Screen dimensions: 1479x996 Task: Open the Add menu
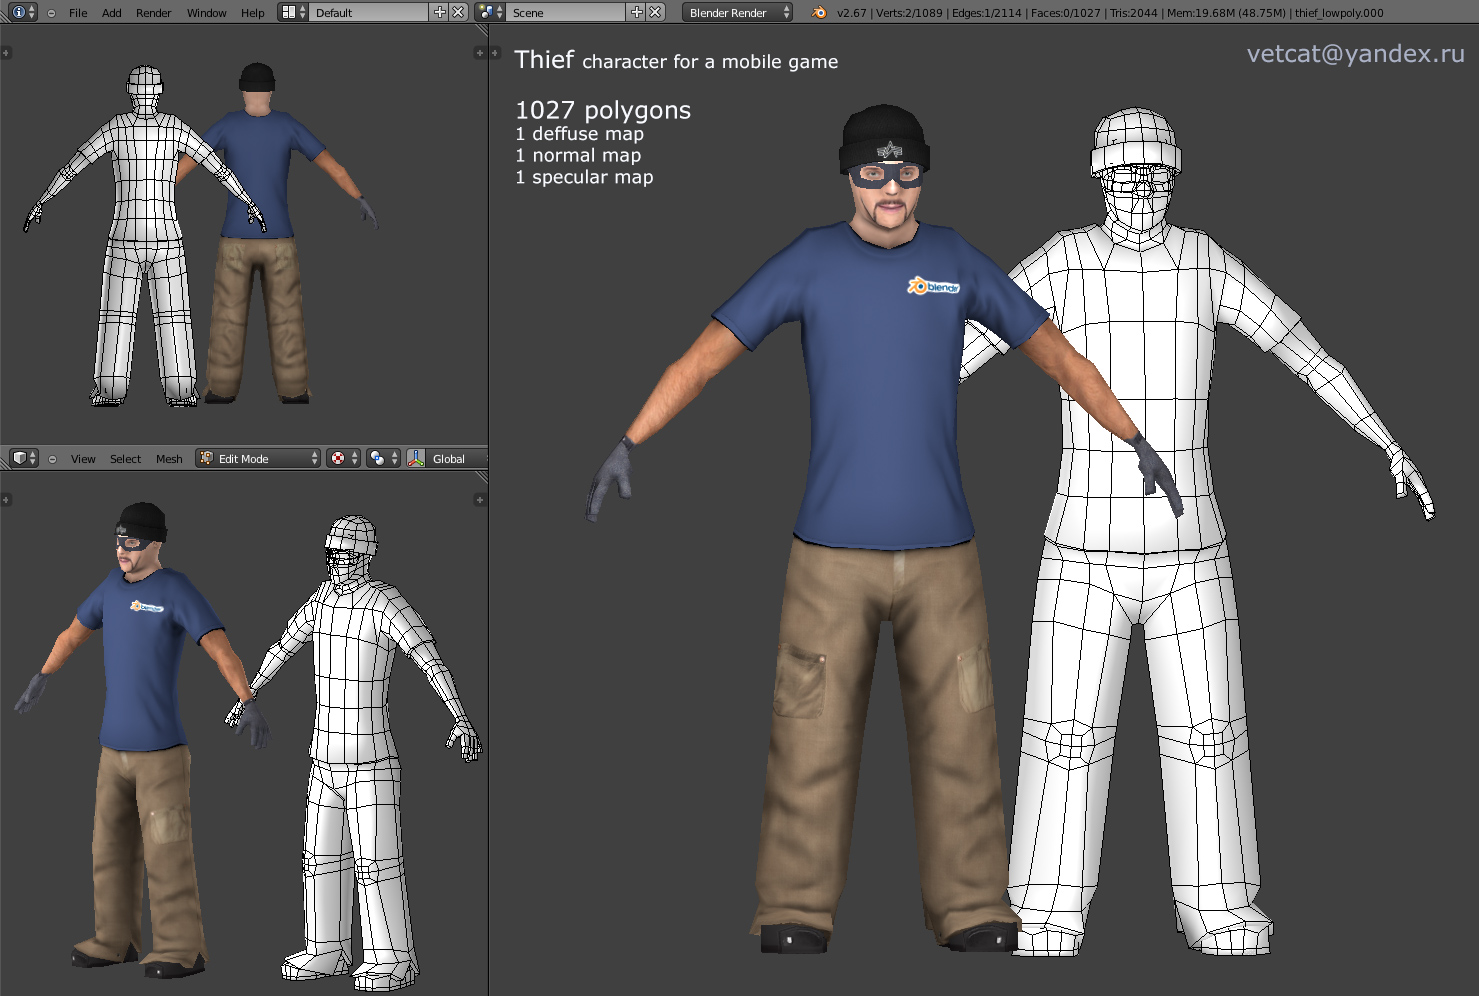(x=112, y=13)
